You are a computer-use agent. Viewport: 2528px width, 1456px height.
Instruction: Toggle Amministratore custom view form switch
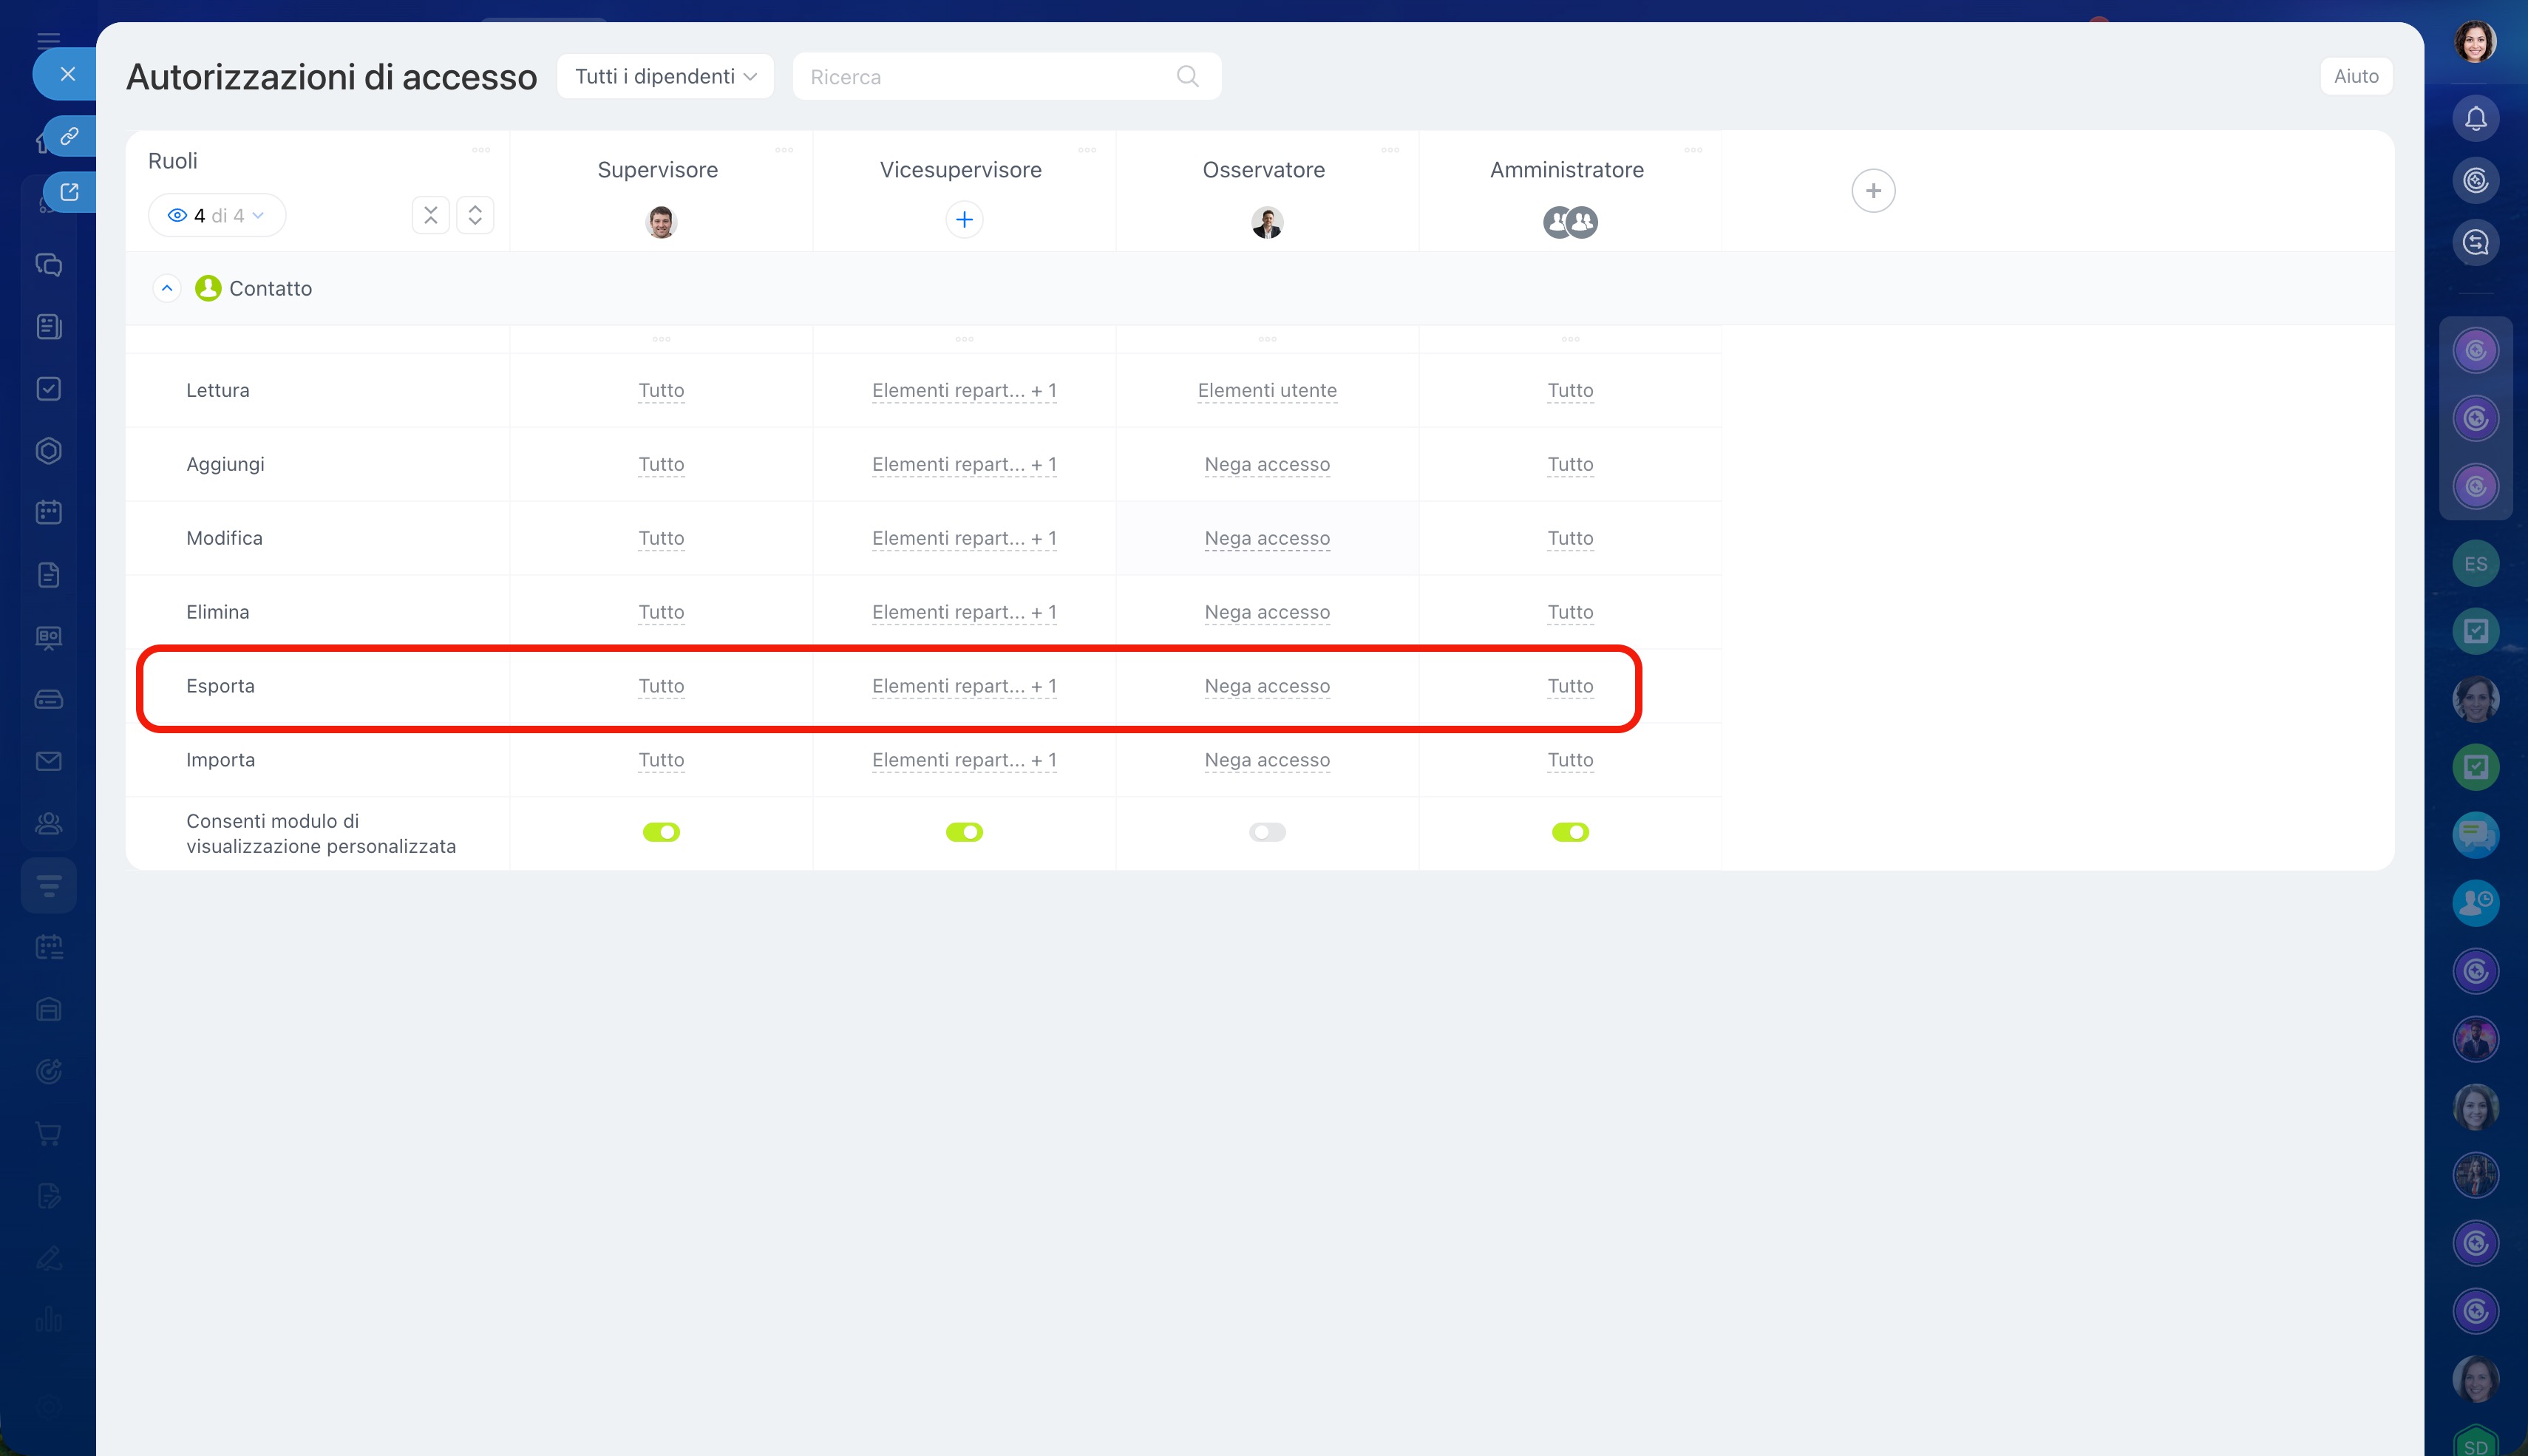1570,832
